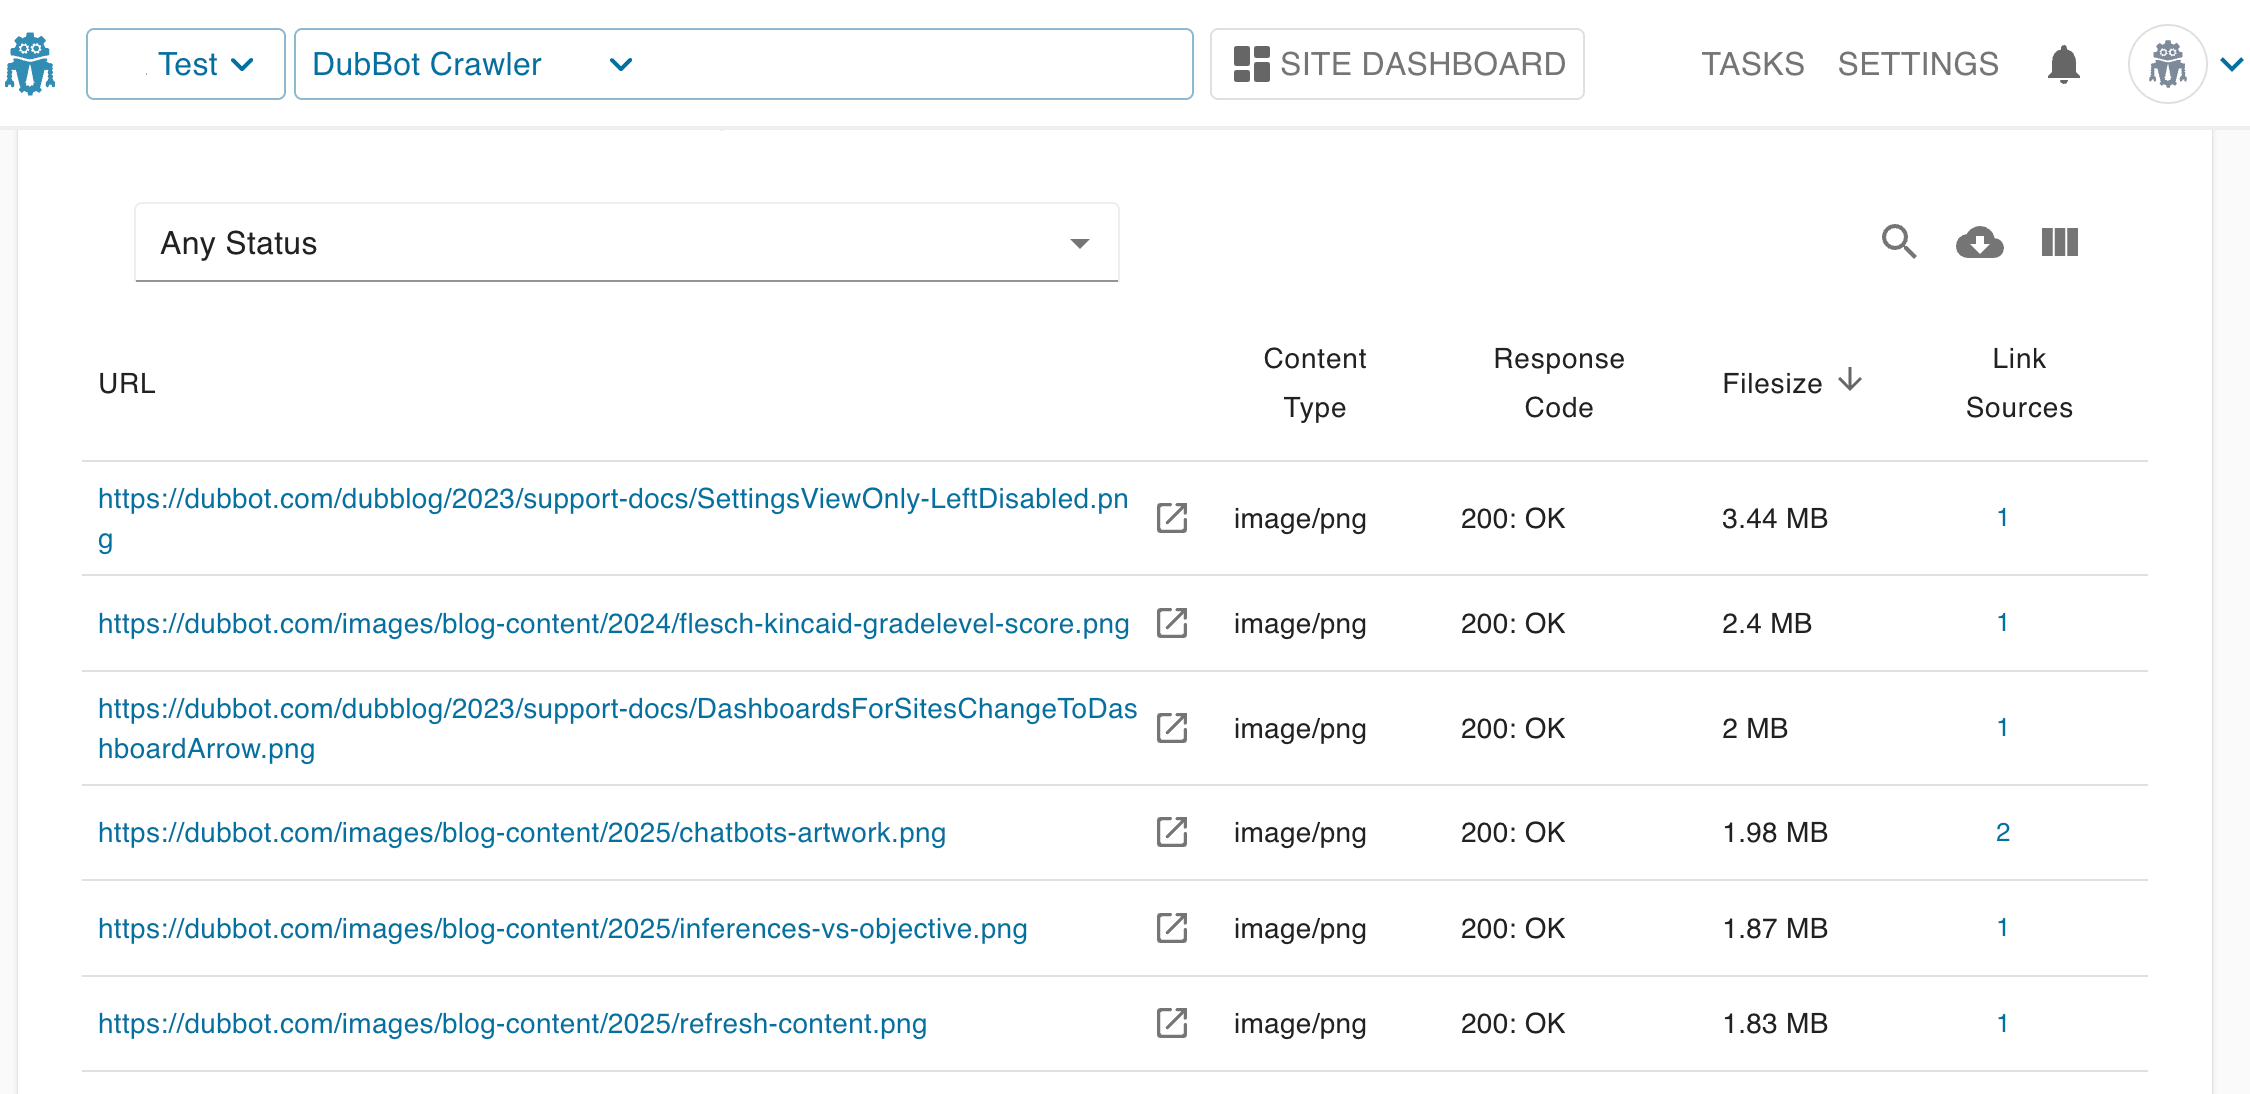Open the user account chevron menu
This screenshot has height=1094, width=2250.
(2231, 64)
